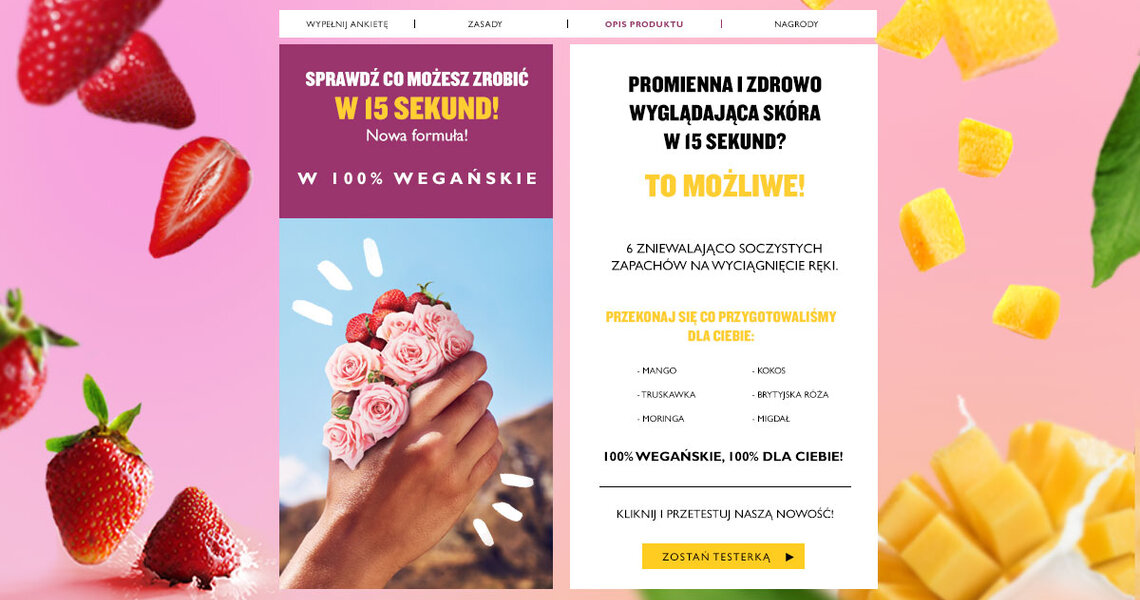Click the hand holding roses image
The height and width of the screenshot is (600, 1140).
tap(416, 403)
